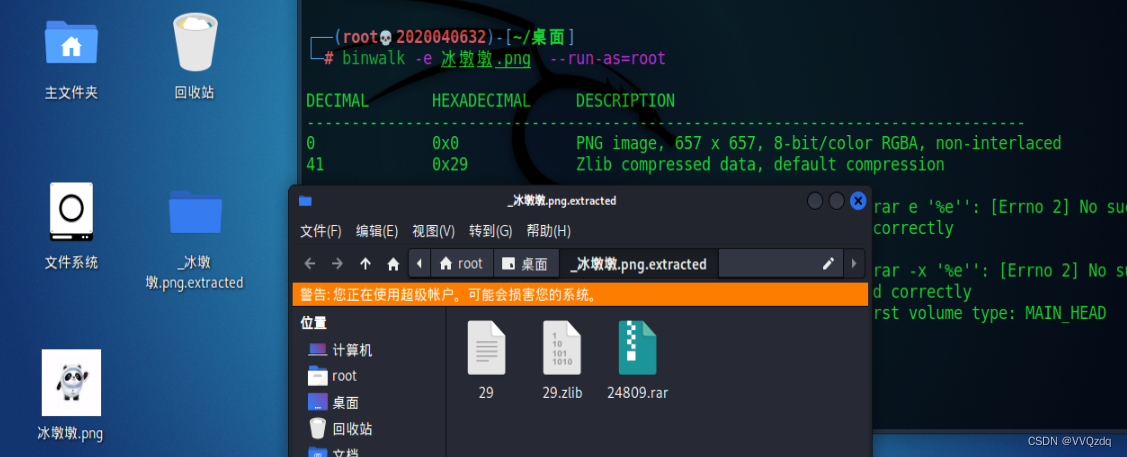The height and width of the screenshot is (457, 1127).
Task: Minimize the file manager window
Action: pyautogui.click(x=815, y=201)
